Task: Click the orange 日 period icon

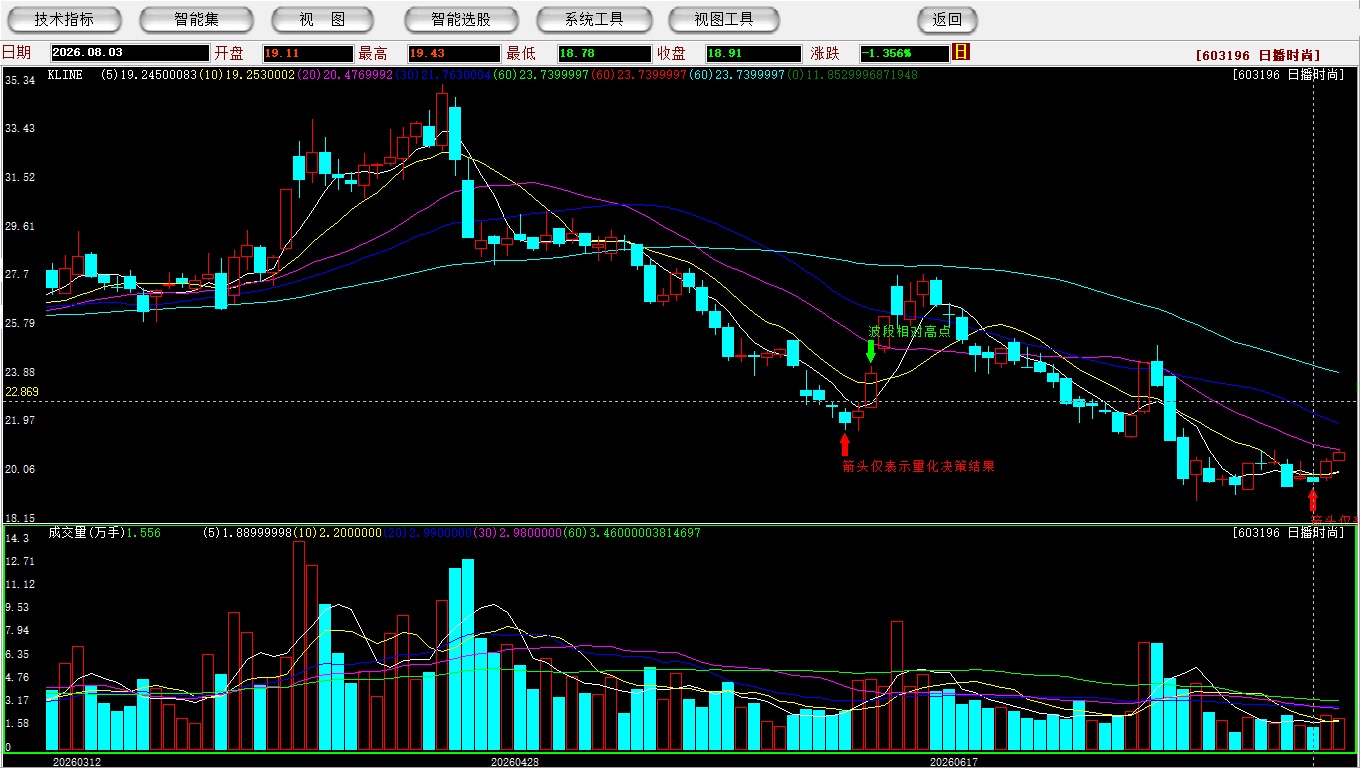Action: click(x=961, y=52)
